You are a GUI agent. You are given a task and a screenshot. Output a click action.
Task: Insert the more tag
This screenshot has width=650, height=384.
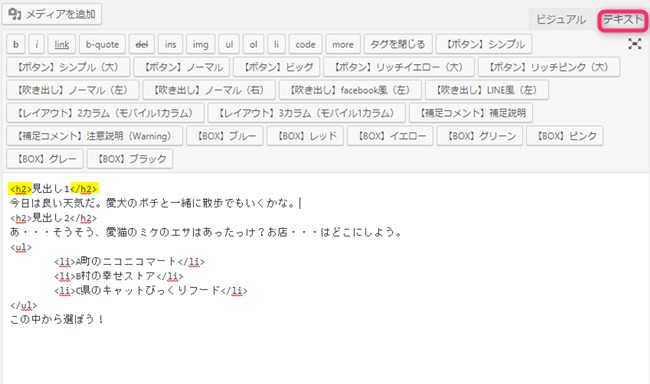pyautogui.click(x=343, y=44)
